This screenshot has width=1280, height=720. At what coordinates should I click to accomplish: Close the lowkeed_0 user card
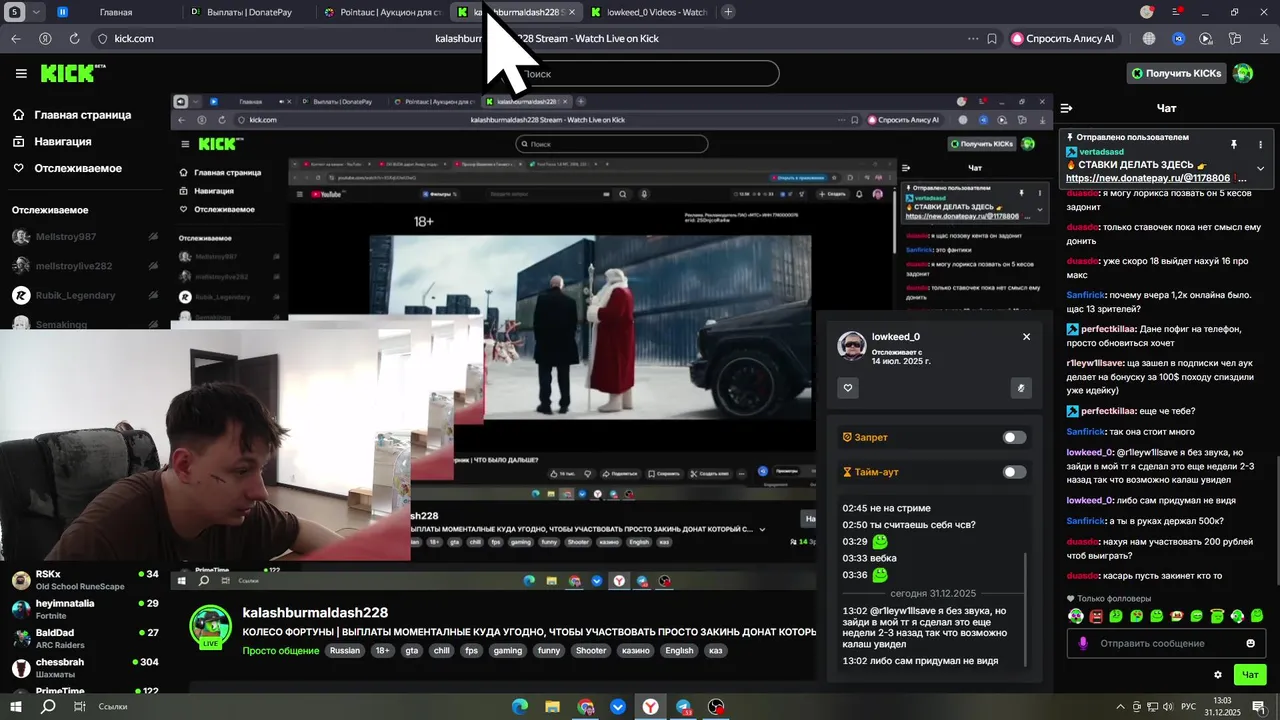(x=1026, y=337)
